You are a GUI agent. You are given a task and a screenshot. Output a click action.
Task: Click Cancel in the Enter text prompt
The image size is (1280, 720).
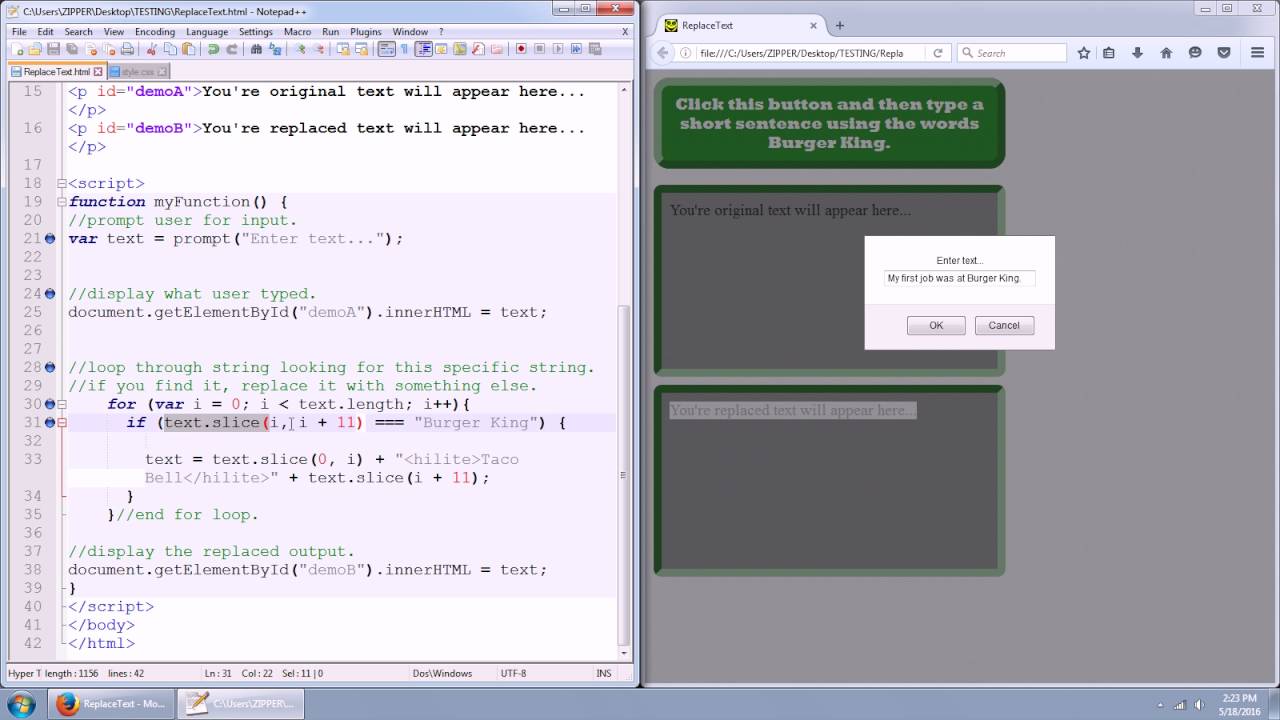click(1004, 325)
